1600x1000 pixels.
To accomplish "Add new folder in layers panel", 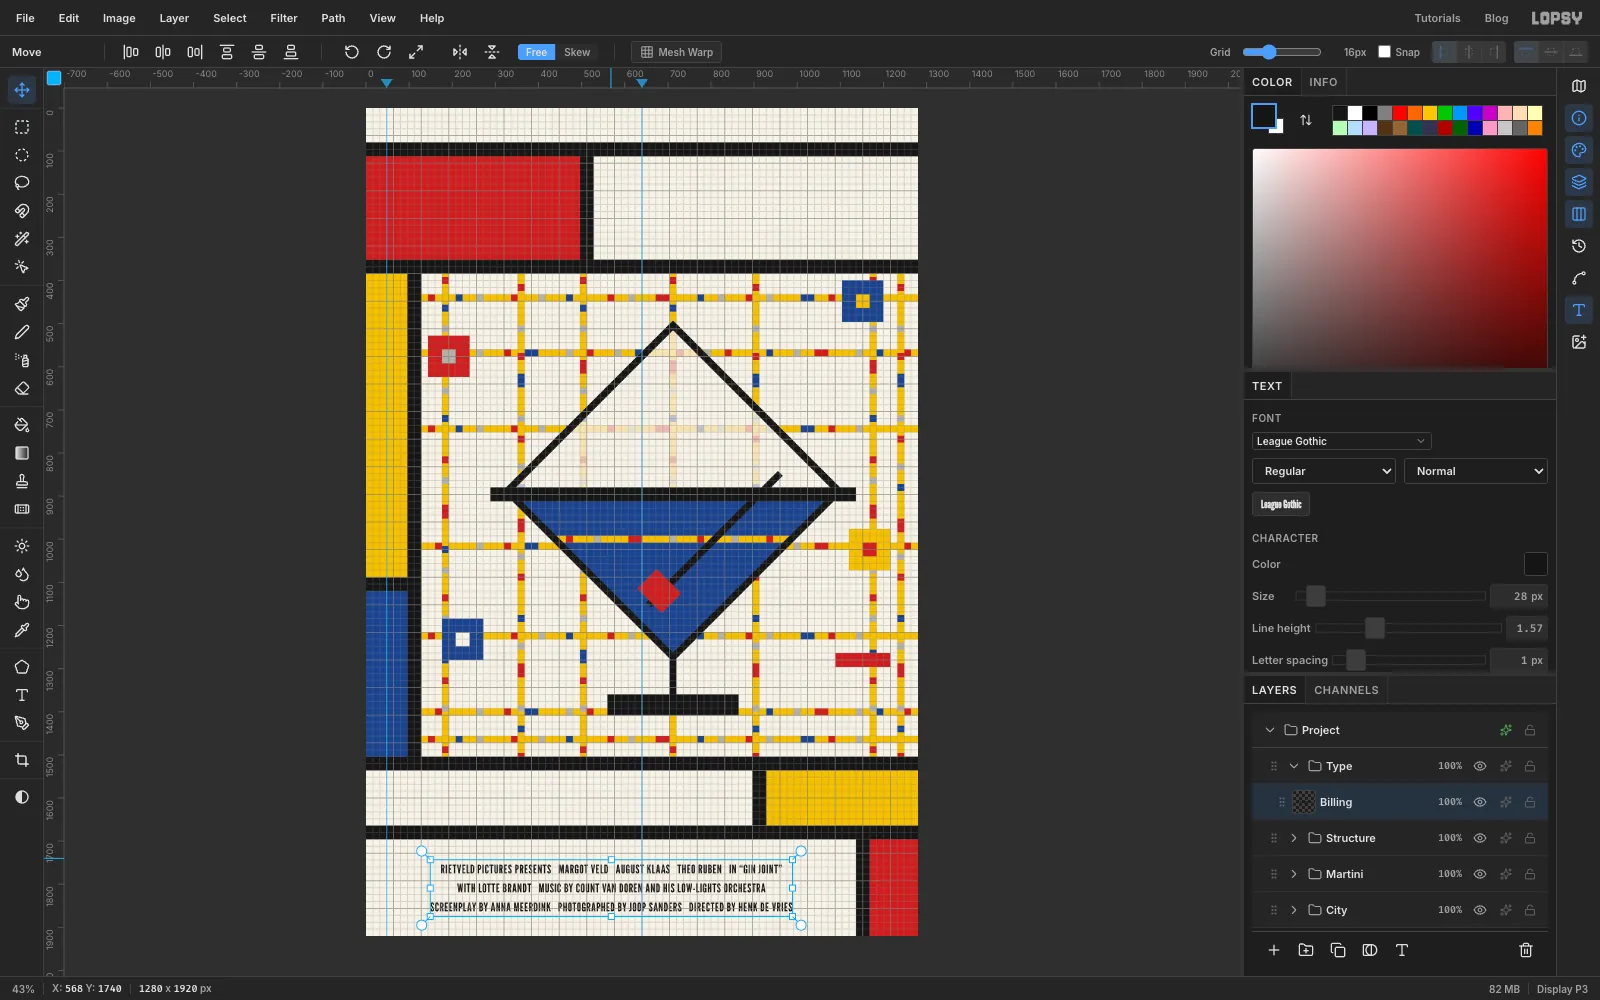I will click(1306, 950).
